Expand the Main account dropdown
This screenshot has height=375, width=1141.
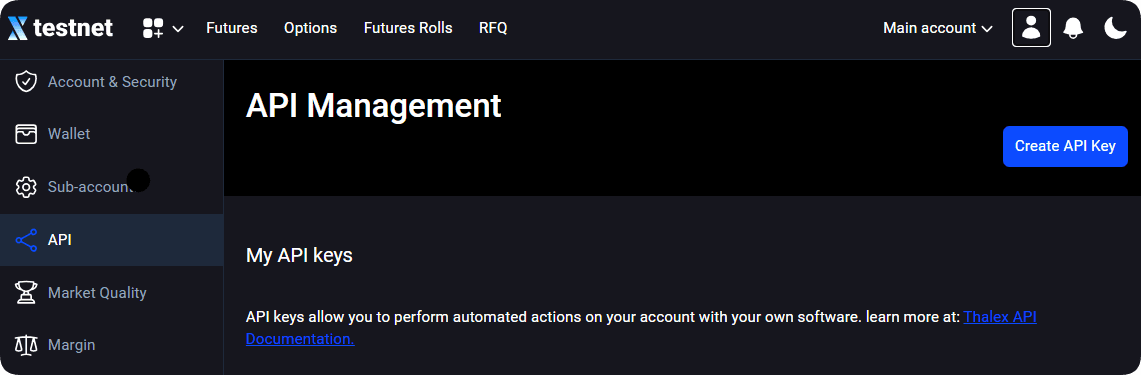938,28
